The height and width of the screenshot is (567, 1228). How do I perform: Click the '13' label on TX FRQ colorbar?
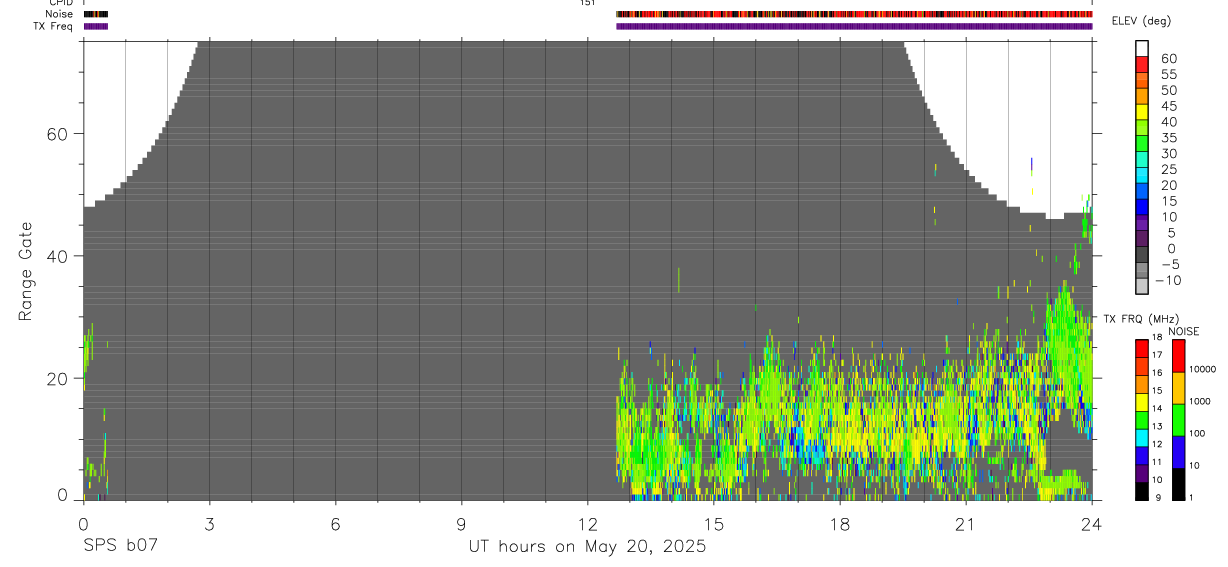(1157, 427)
